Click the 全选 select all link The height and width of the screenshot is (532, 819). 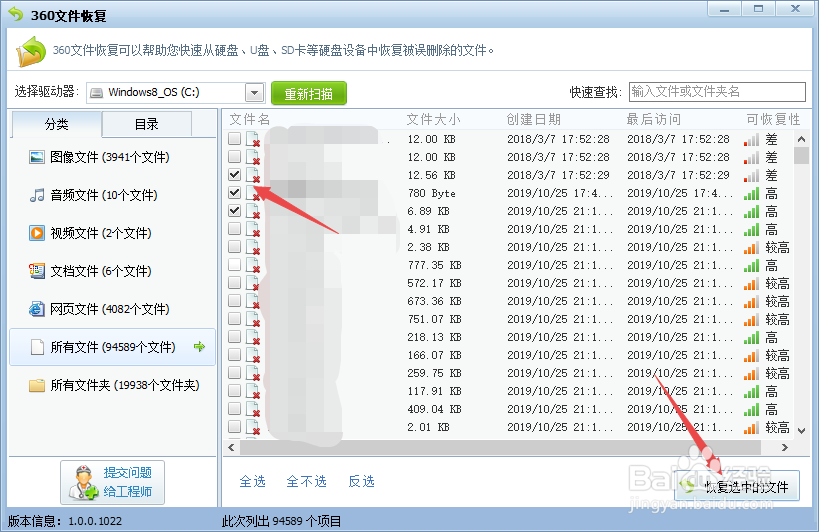click(252, 481)
